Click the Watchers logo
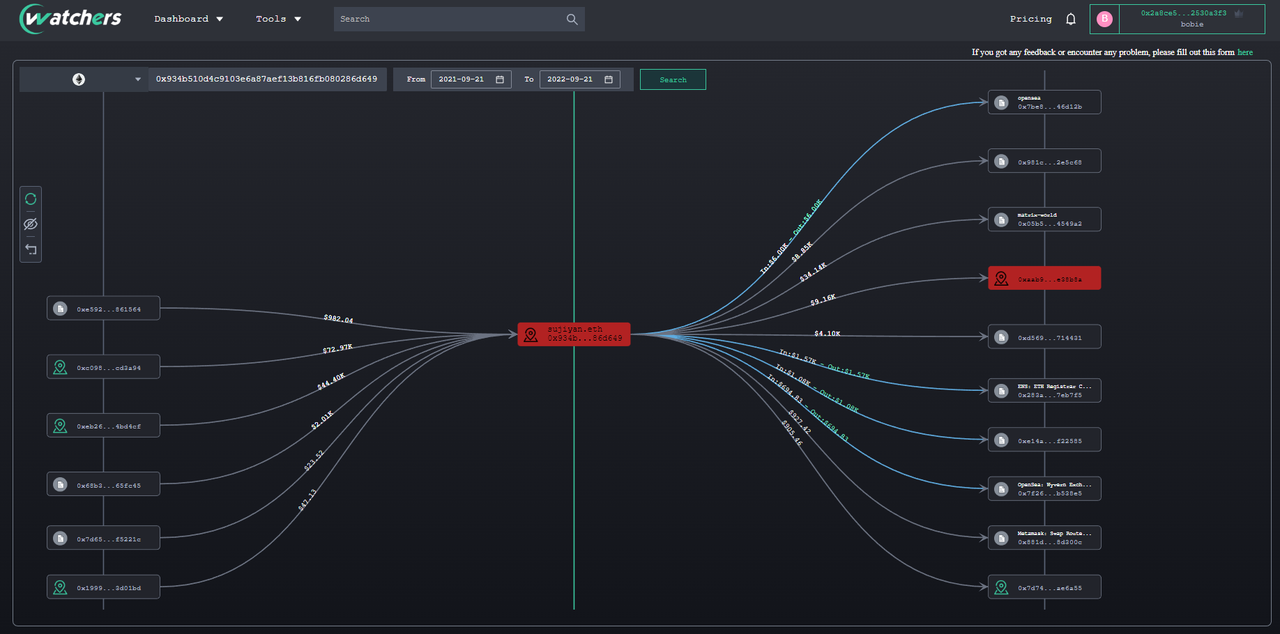This screenshot has height=634, width=1280. pos(72,18)
